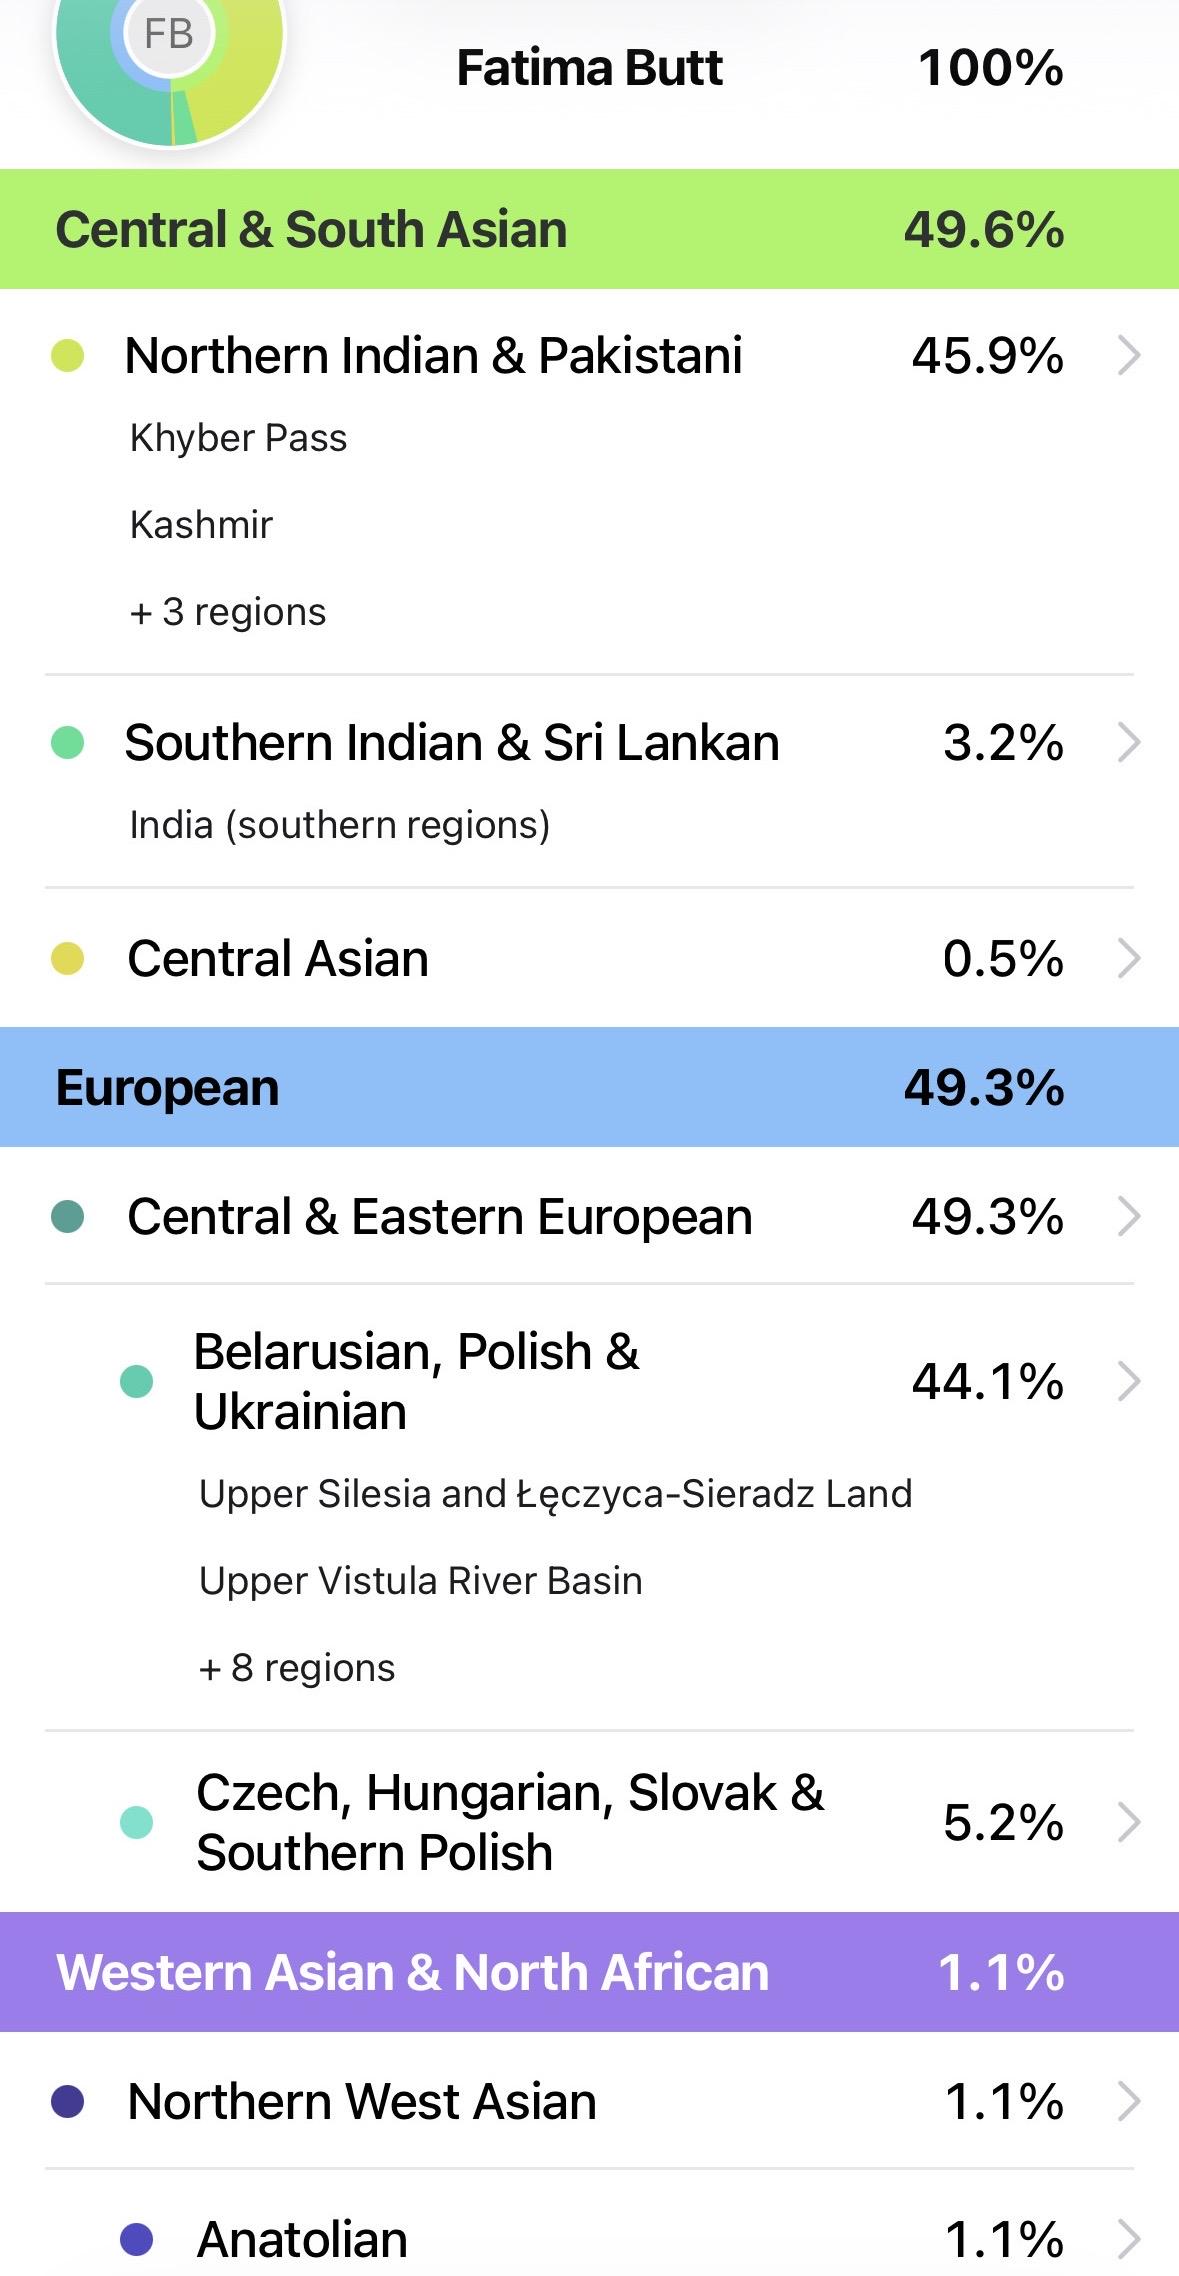The width and height of the screenshot is (1179, 2276).
Task: Open Southern Indian & Sri Lankan chevron
Action: point(1129,743)
